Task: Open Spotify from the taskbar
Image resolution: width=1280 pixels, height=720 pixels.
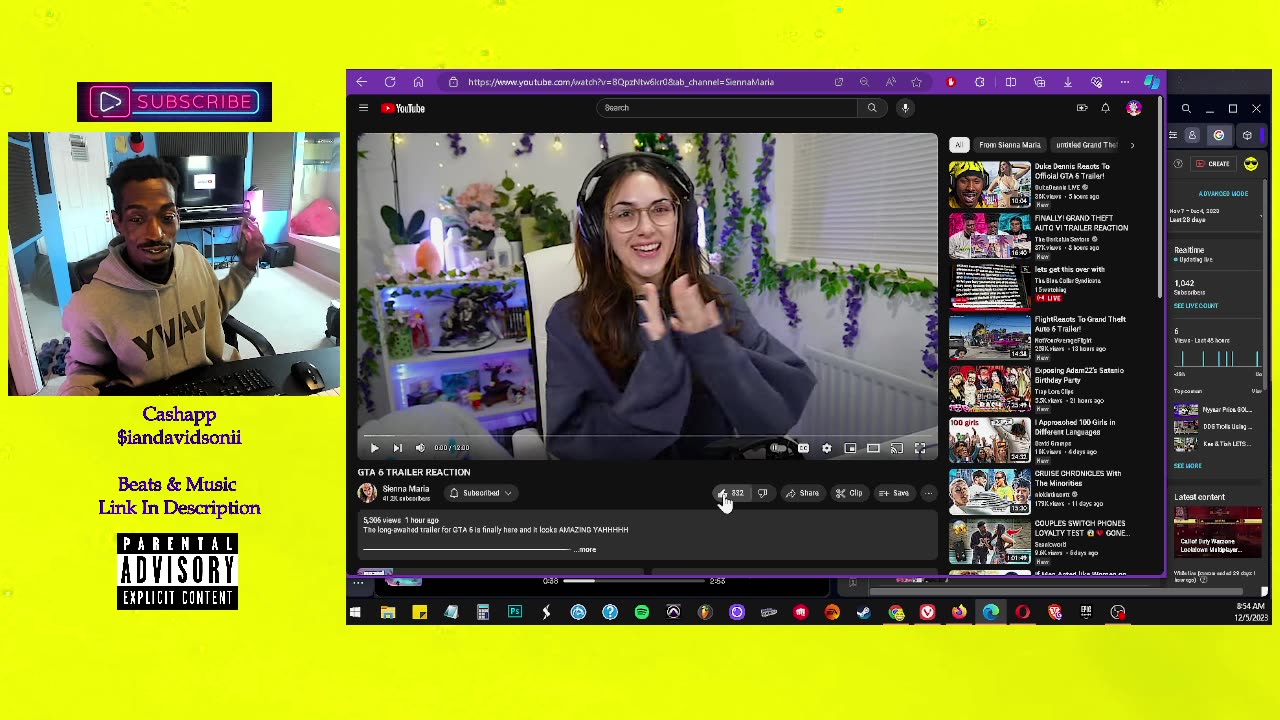Action: tap(641, 612)
